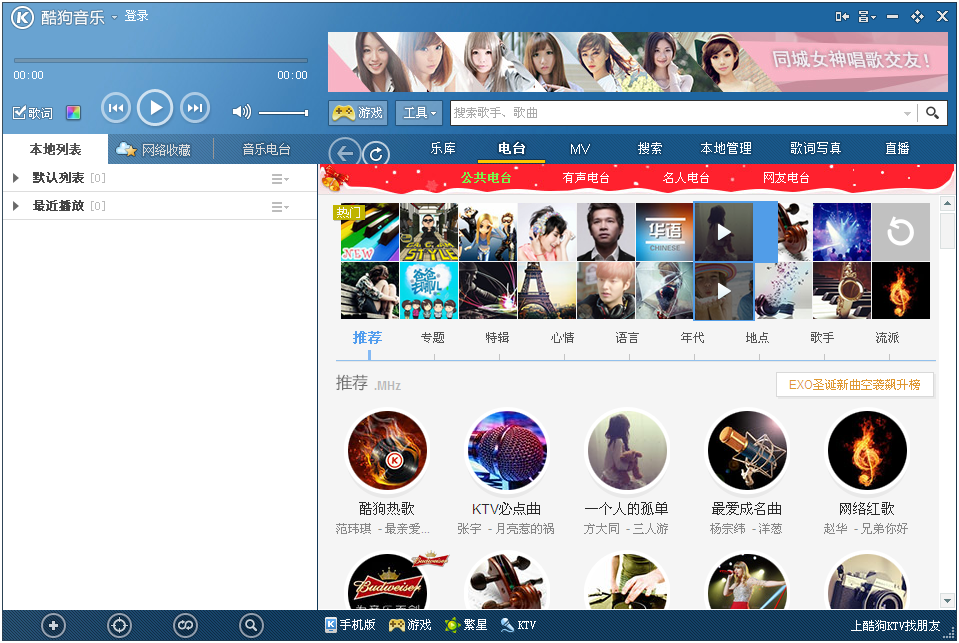Open 默认列表 list menu icon
This screenshot has height=643, width=959.
point(280,179)
